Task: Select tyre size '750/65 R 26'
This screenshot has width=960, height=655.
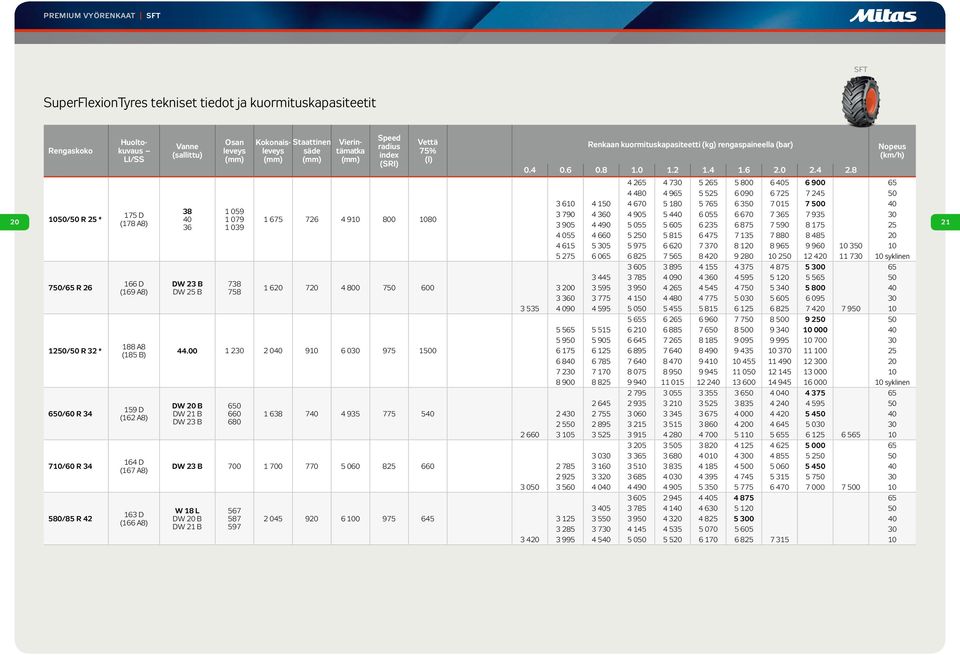Action: point(70,288)
